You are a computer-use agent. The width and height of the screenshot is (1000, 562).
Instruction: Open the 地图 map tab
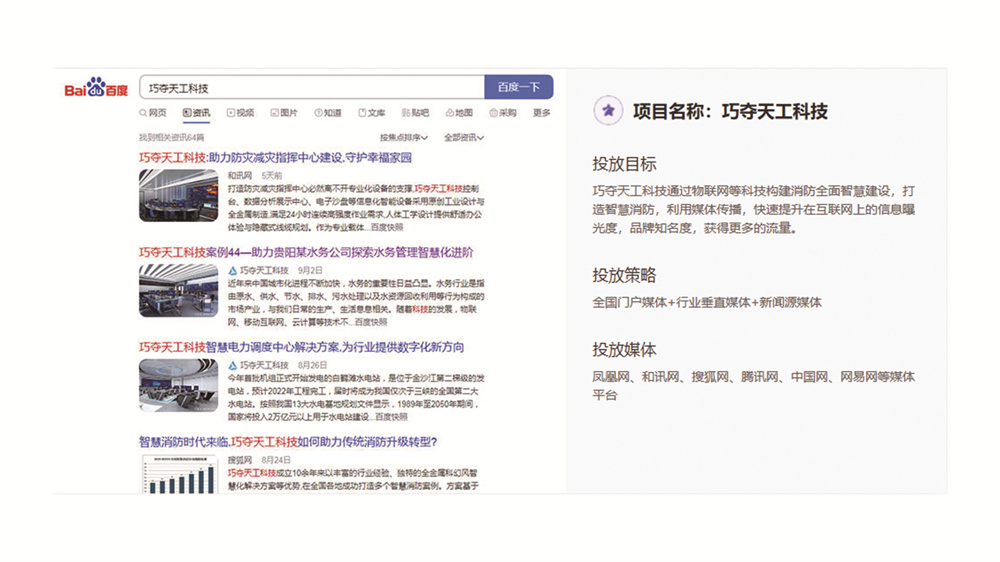coord(458,113)
